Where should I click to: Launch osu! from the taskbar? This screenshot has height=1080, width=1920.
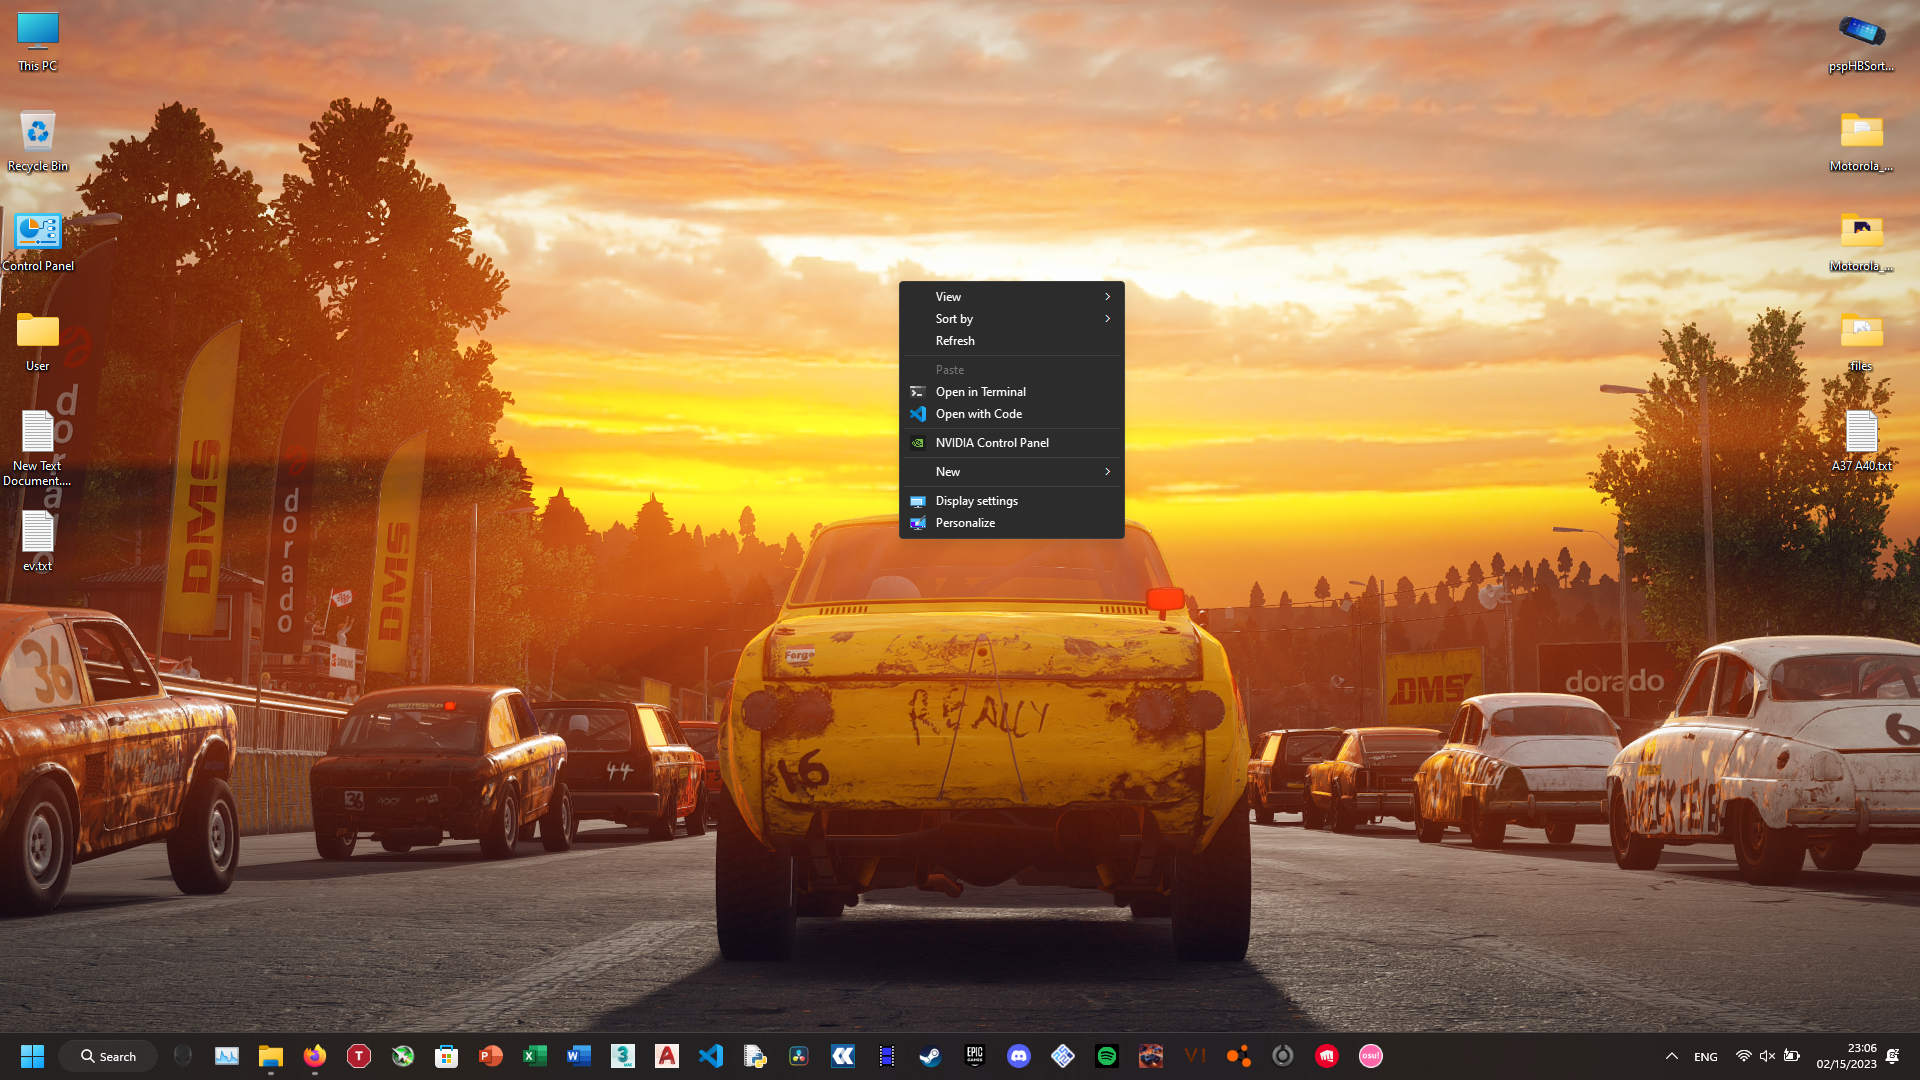point(1371,1056)
